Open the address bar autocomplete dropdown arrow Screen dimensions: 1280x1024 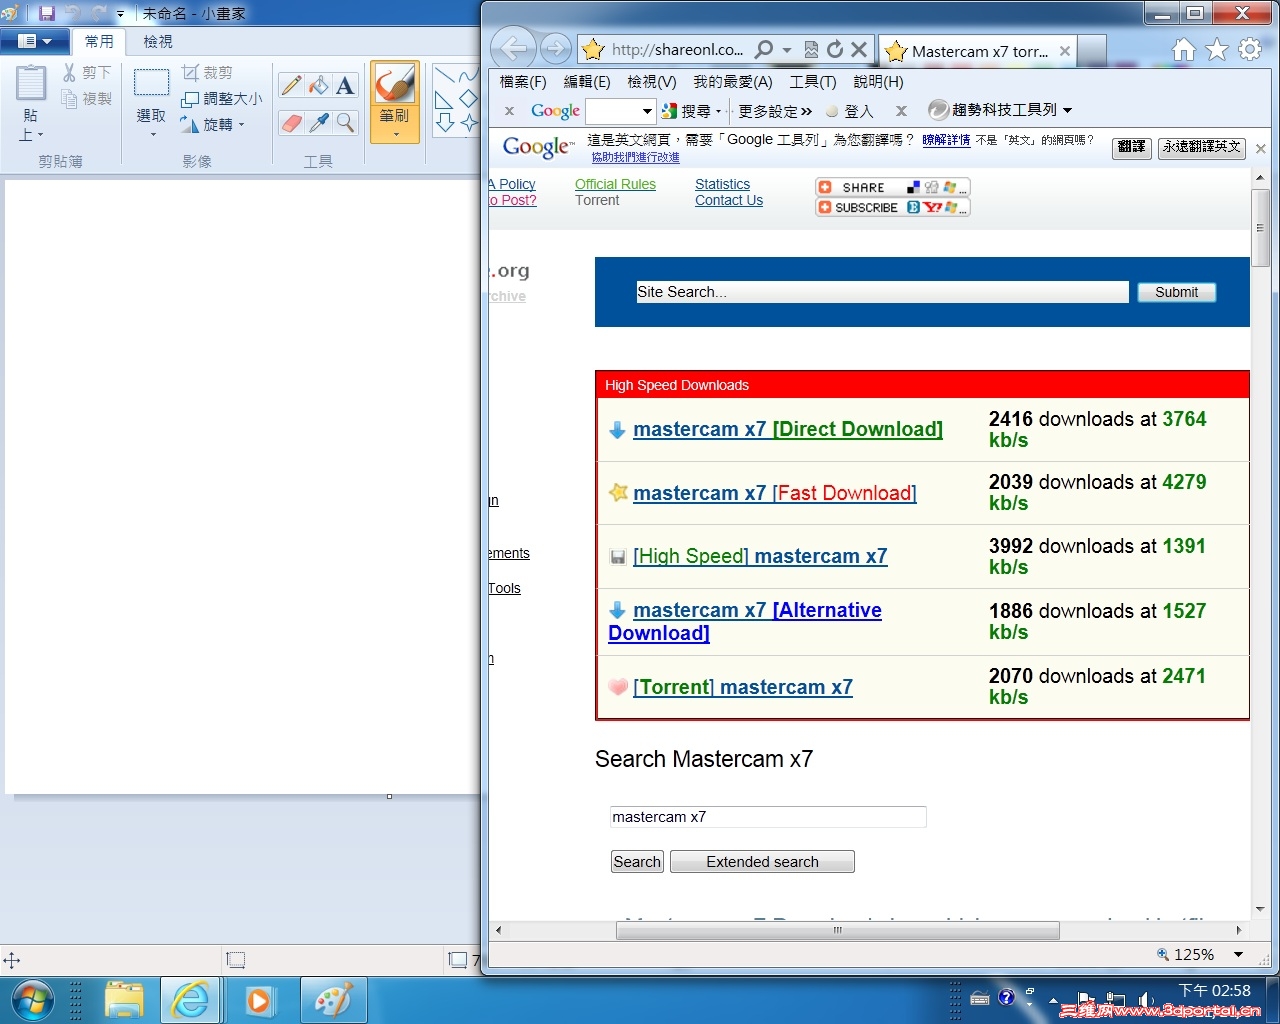pos(787,49)
